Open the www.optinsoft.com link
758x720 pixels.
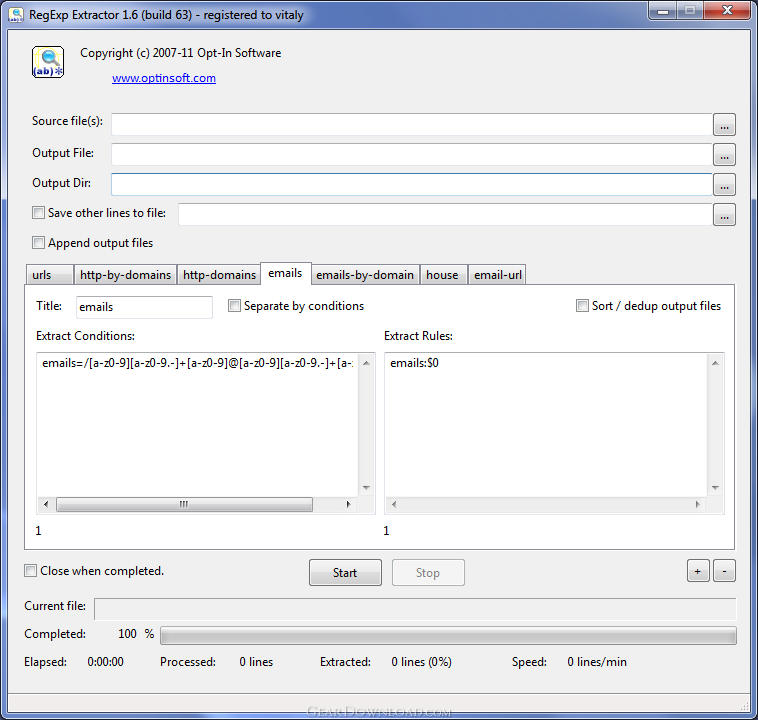163,78
